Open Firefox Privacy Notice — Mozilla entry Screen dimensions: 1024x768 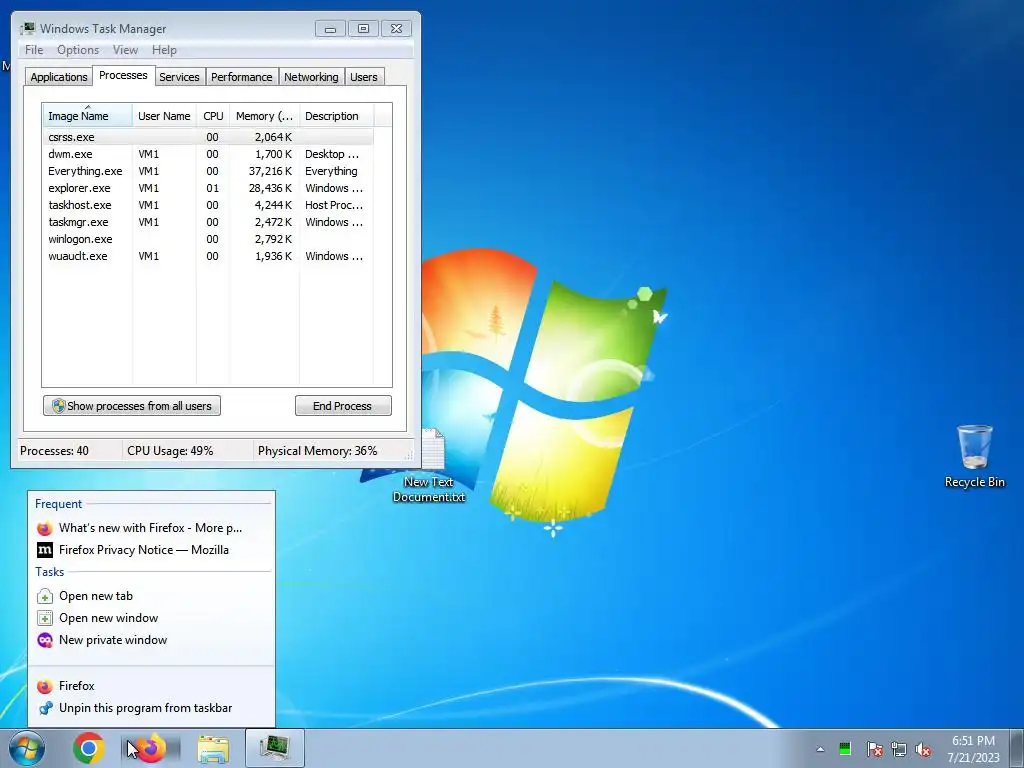(x=151, y=550)
